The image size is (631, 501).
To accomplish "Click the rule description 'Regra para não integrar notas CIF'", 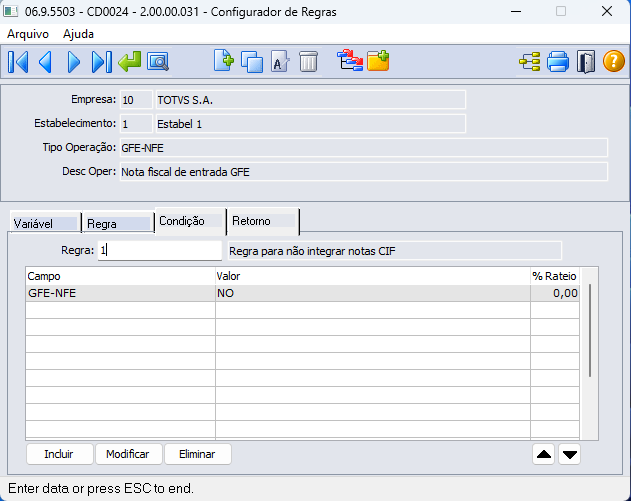I will point(395,251).
